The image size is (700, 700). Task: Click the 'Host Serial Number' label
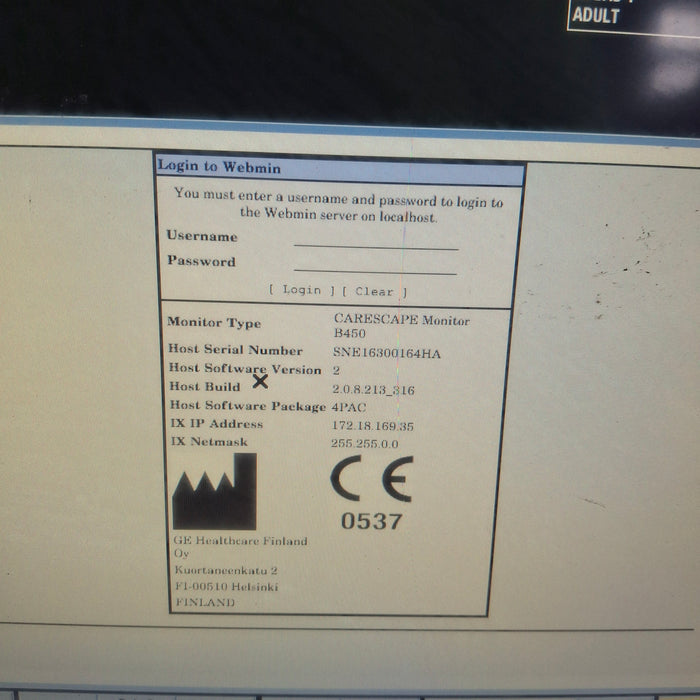(x=236, y=350)
